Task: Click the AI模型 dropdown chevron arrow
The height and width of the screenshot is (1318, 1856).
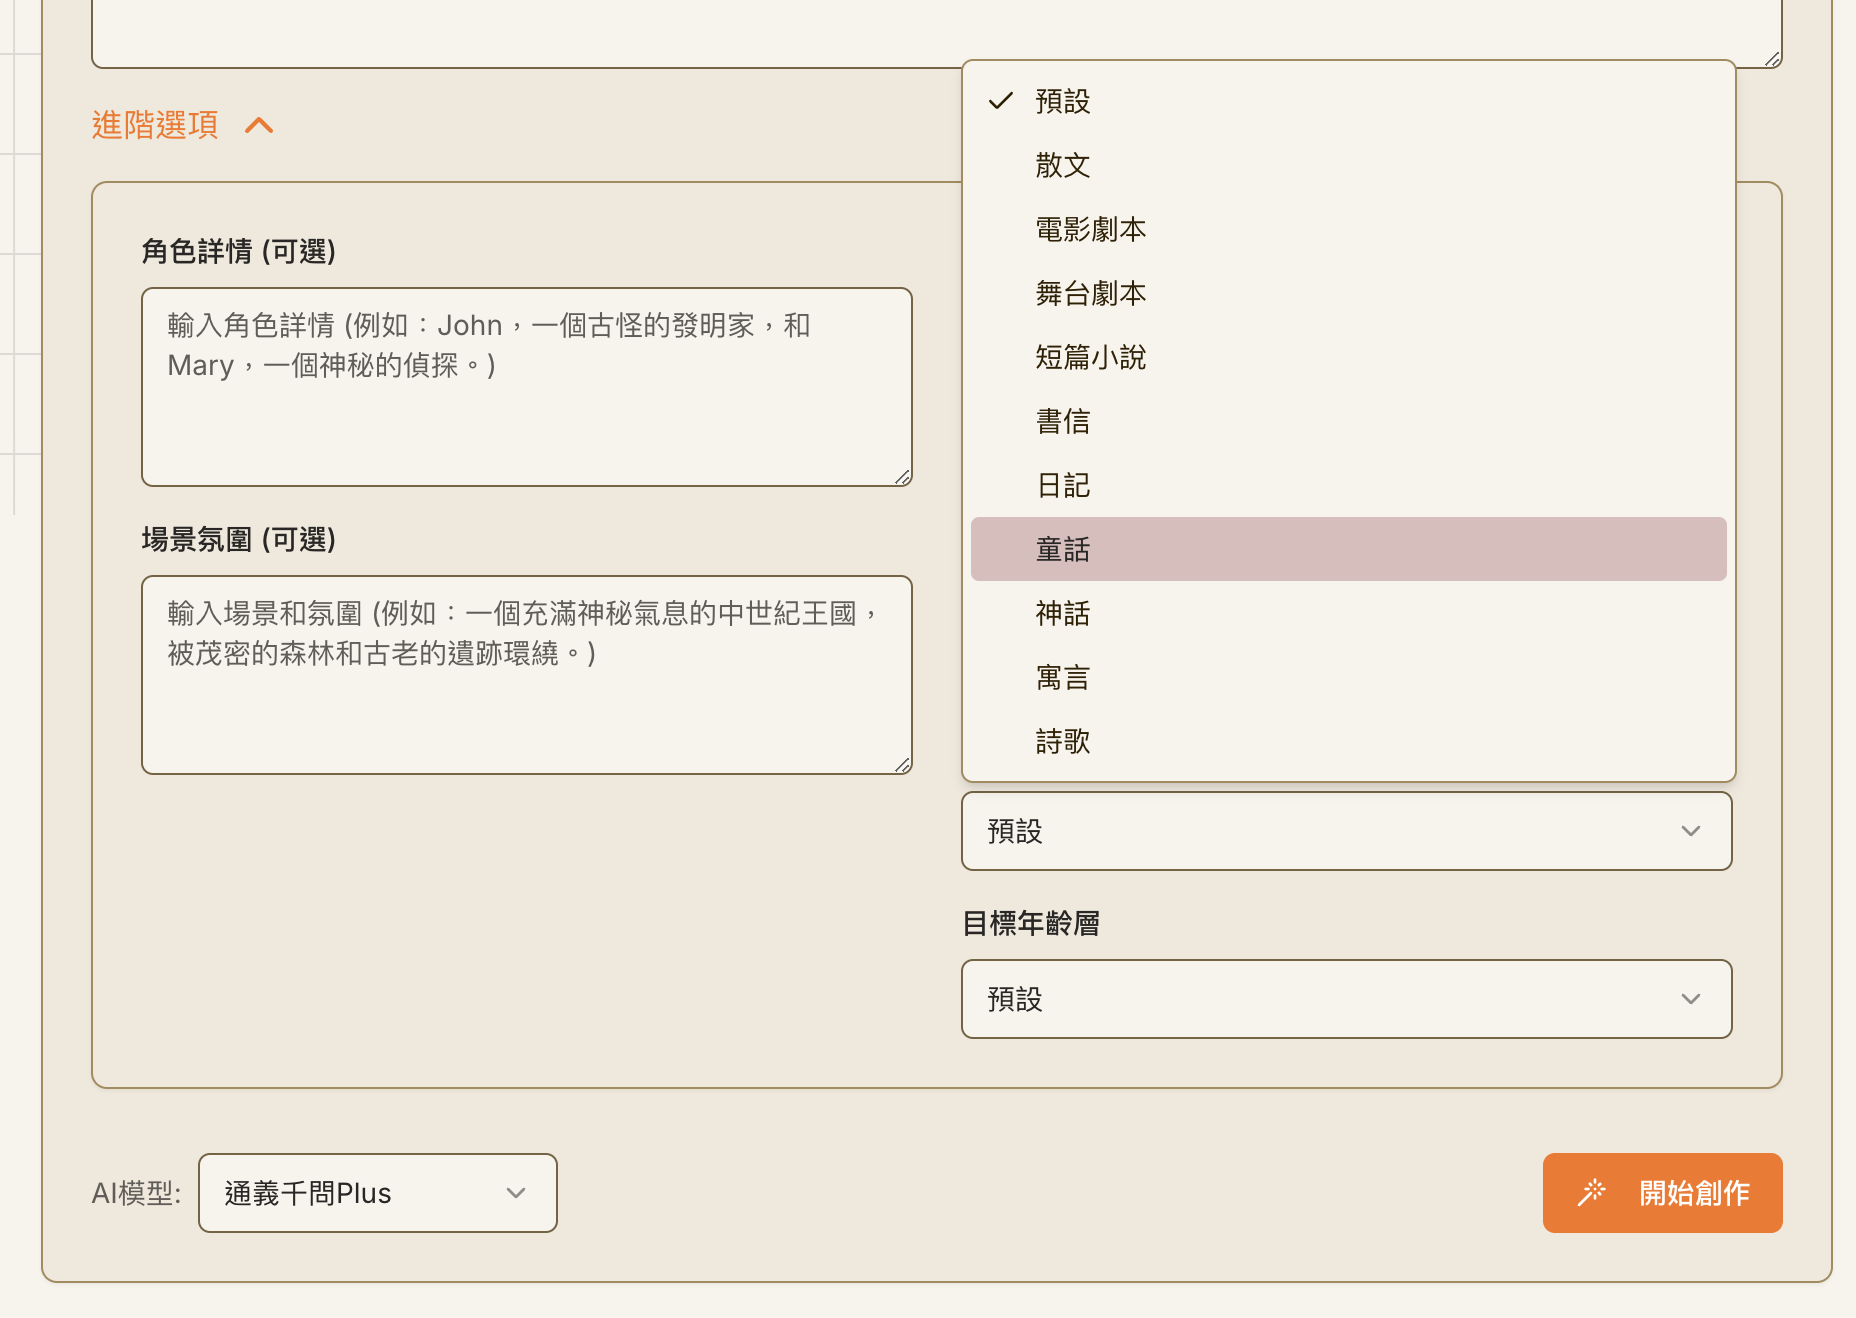Action: coord(516,1193)
